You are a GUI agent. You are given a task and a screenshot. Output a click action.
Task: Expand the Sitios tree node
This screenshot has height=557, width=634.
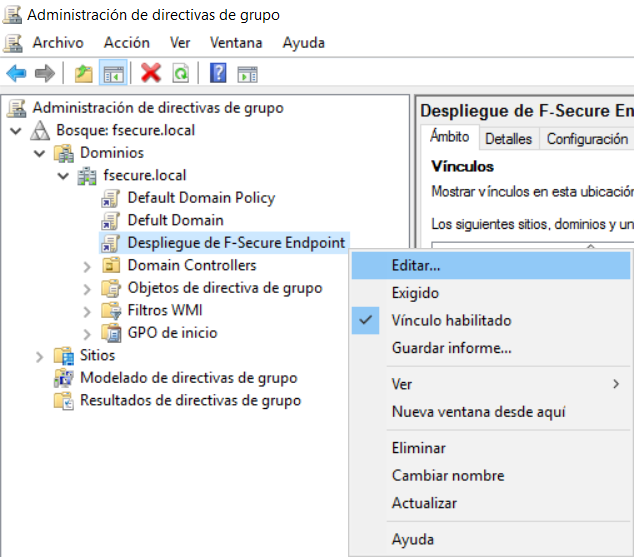[39, 357]
